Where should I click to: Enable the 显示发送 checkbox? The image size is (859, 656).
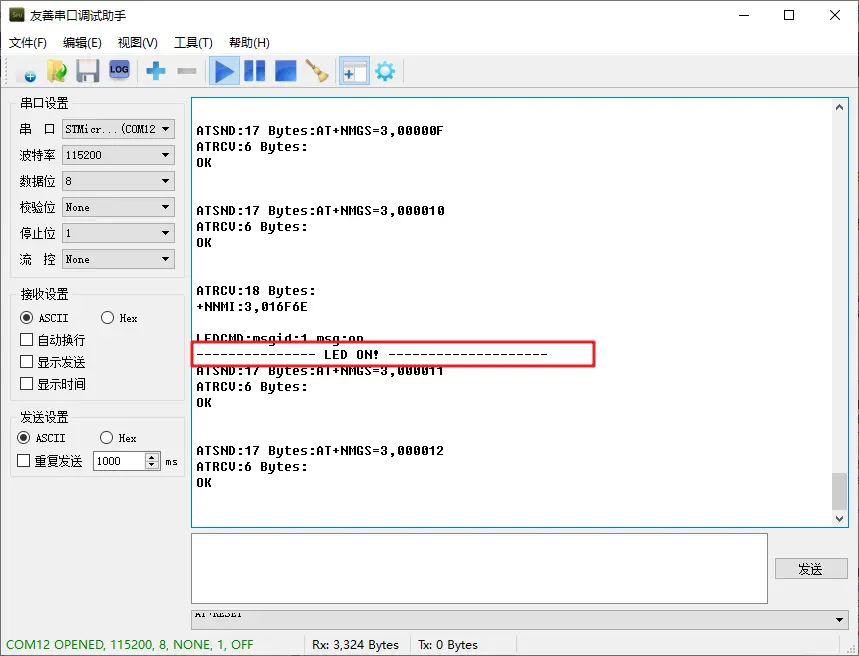(x=26, y=362)
